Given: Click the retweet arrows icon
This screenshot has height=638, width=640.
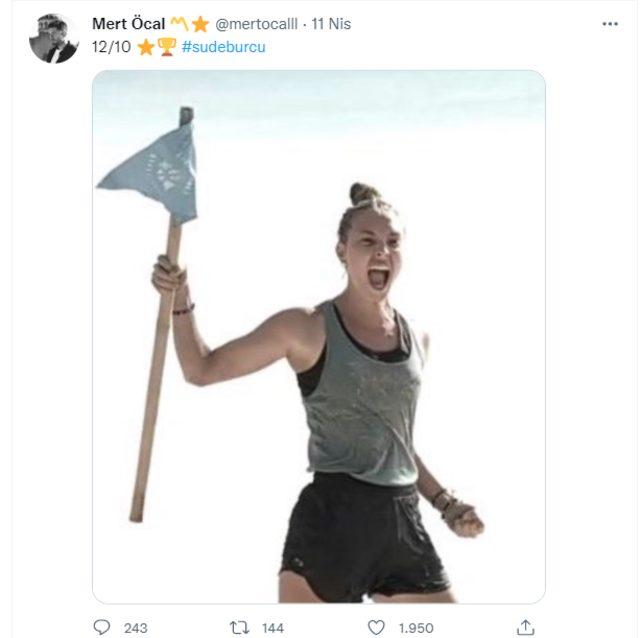Looking at the screenshot, I should coord(238,627).
